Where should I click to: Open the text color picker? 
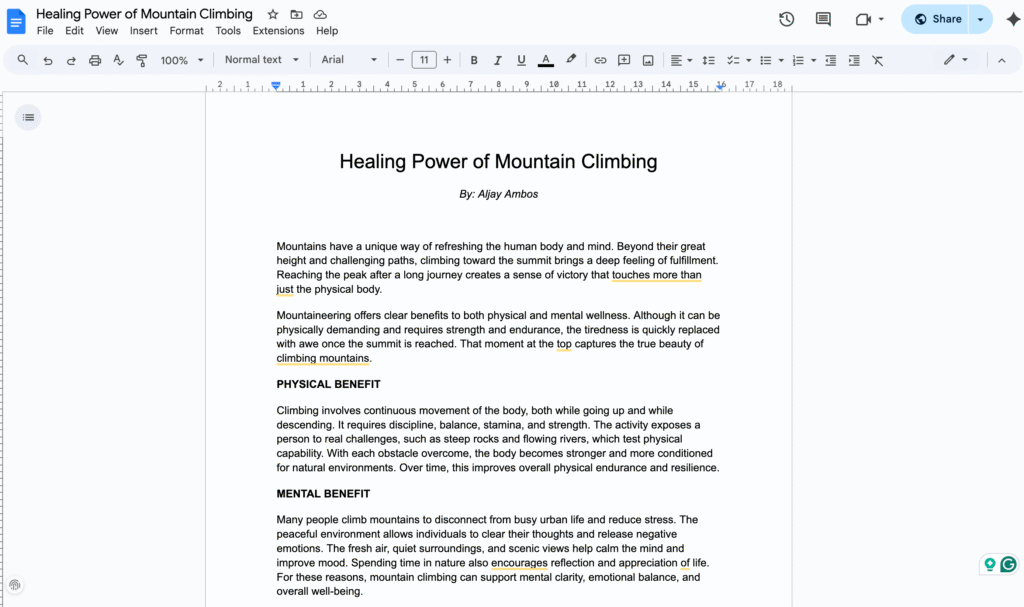point(546,60)
